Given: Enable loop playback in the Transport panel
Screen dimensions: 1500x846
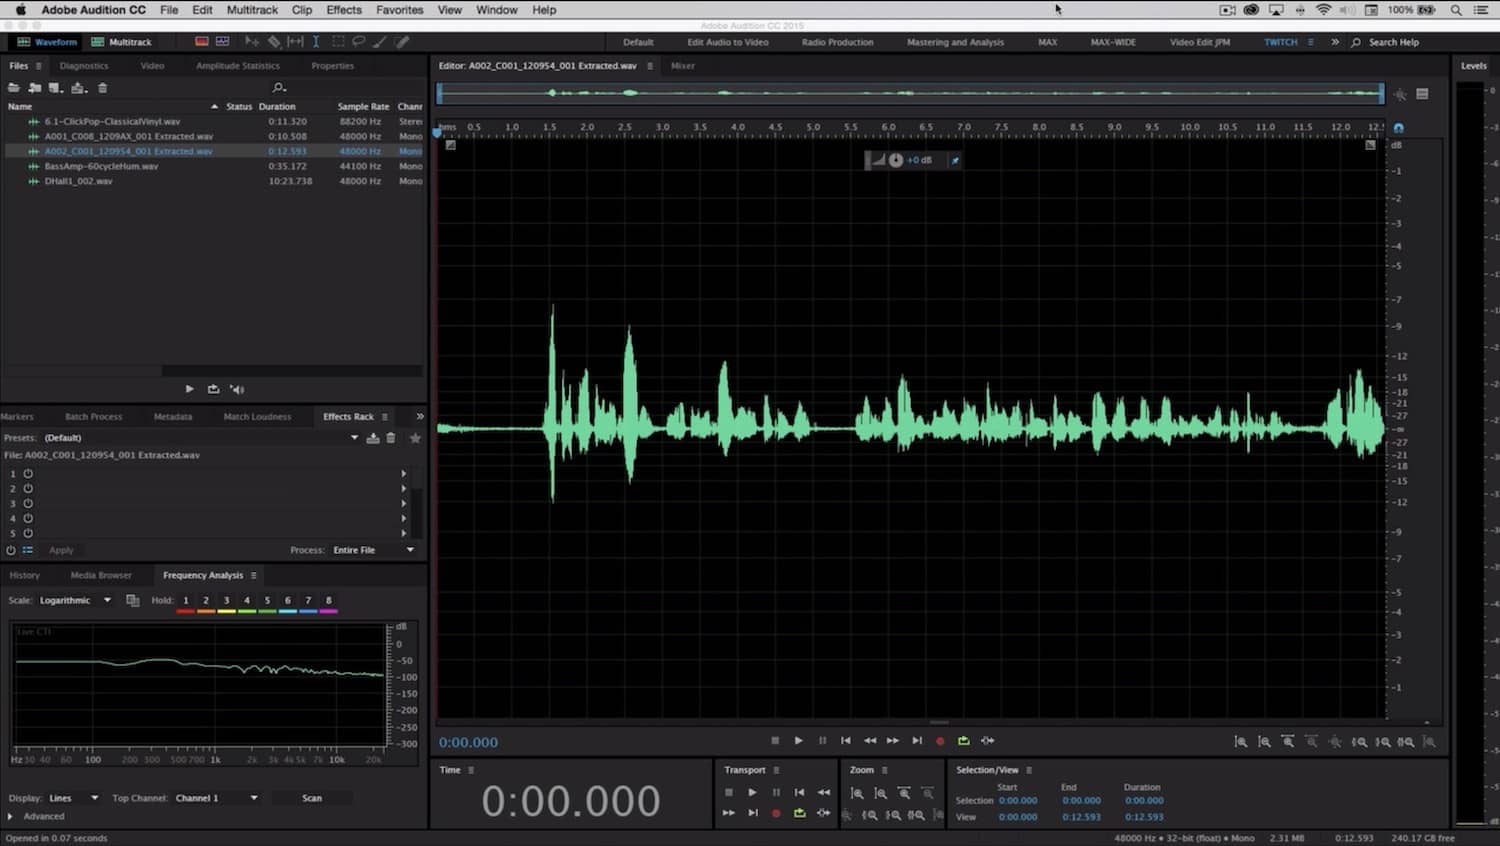Looking at the screenshot, I should 799,813.
